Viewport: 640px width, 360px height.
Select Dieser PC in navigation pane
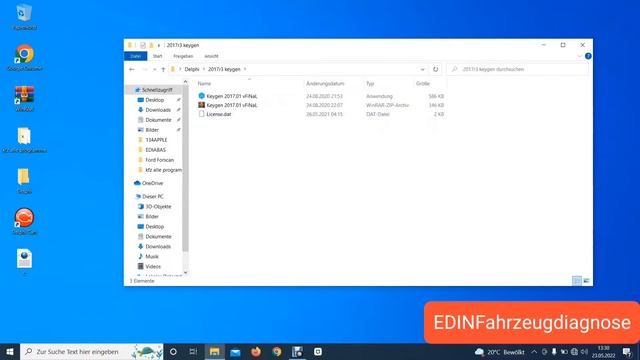[x=153, y=197]
